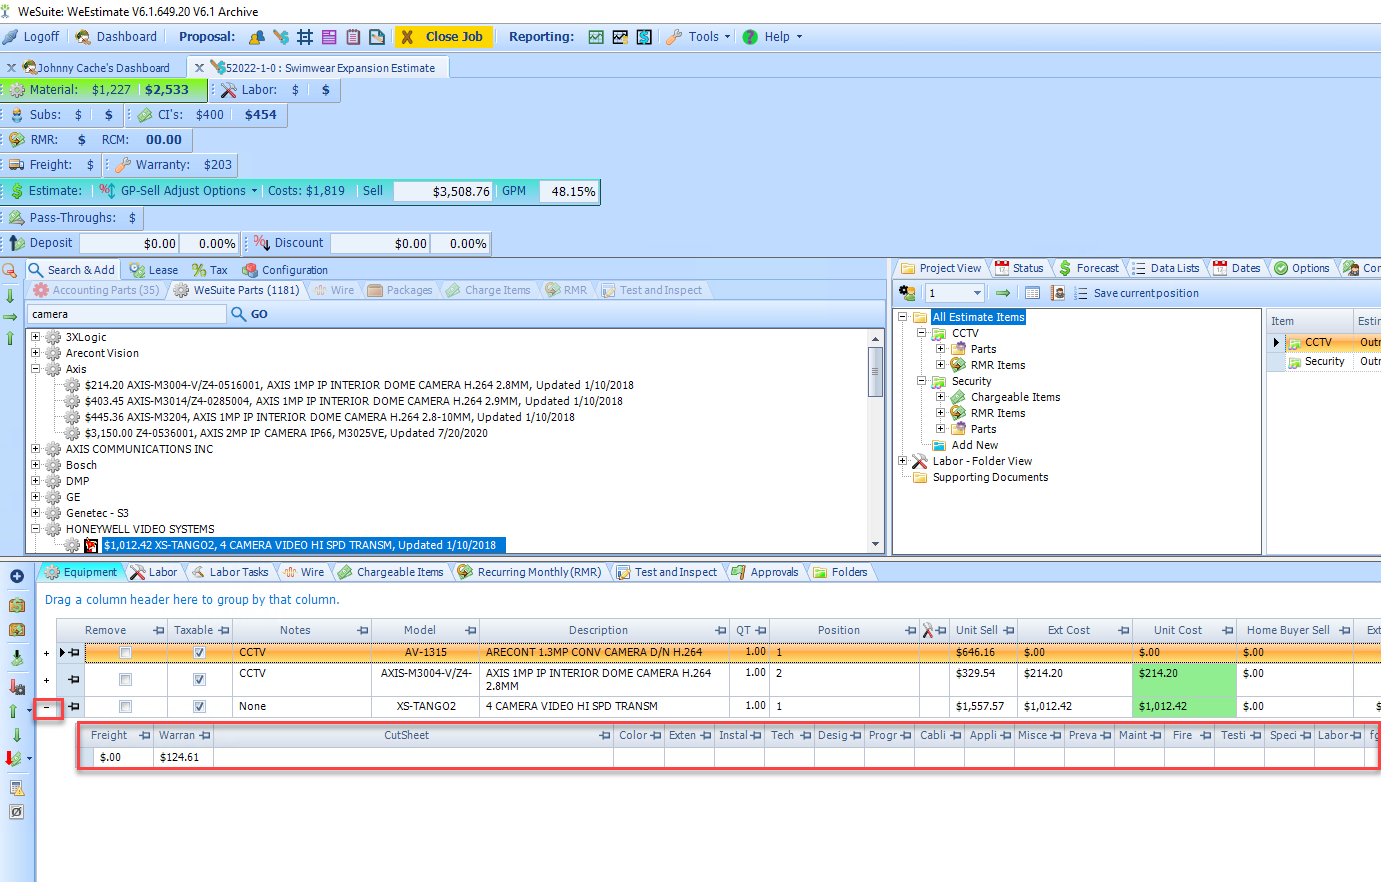This screenshot has width=1381, height=882.
Task: Click blue plus icon on left sidebar
Action: click(16, 576)
